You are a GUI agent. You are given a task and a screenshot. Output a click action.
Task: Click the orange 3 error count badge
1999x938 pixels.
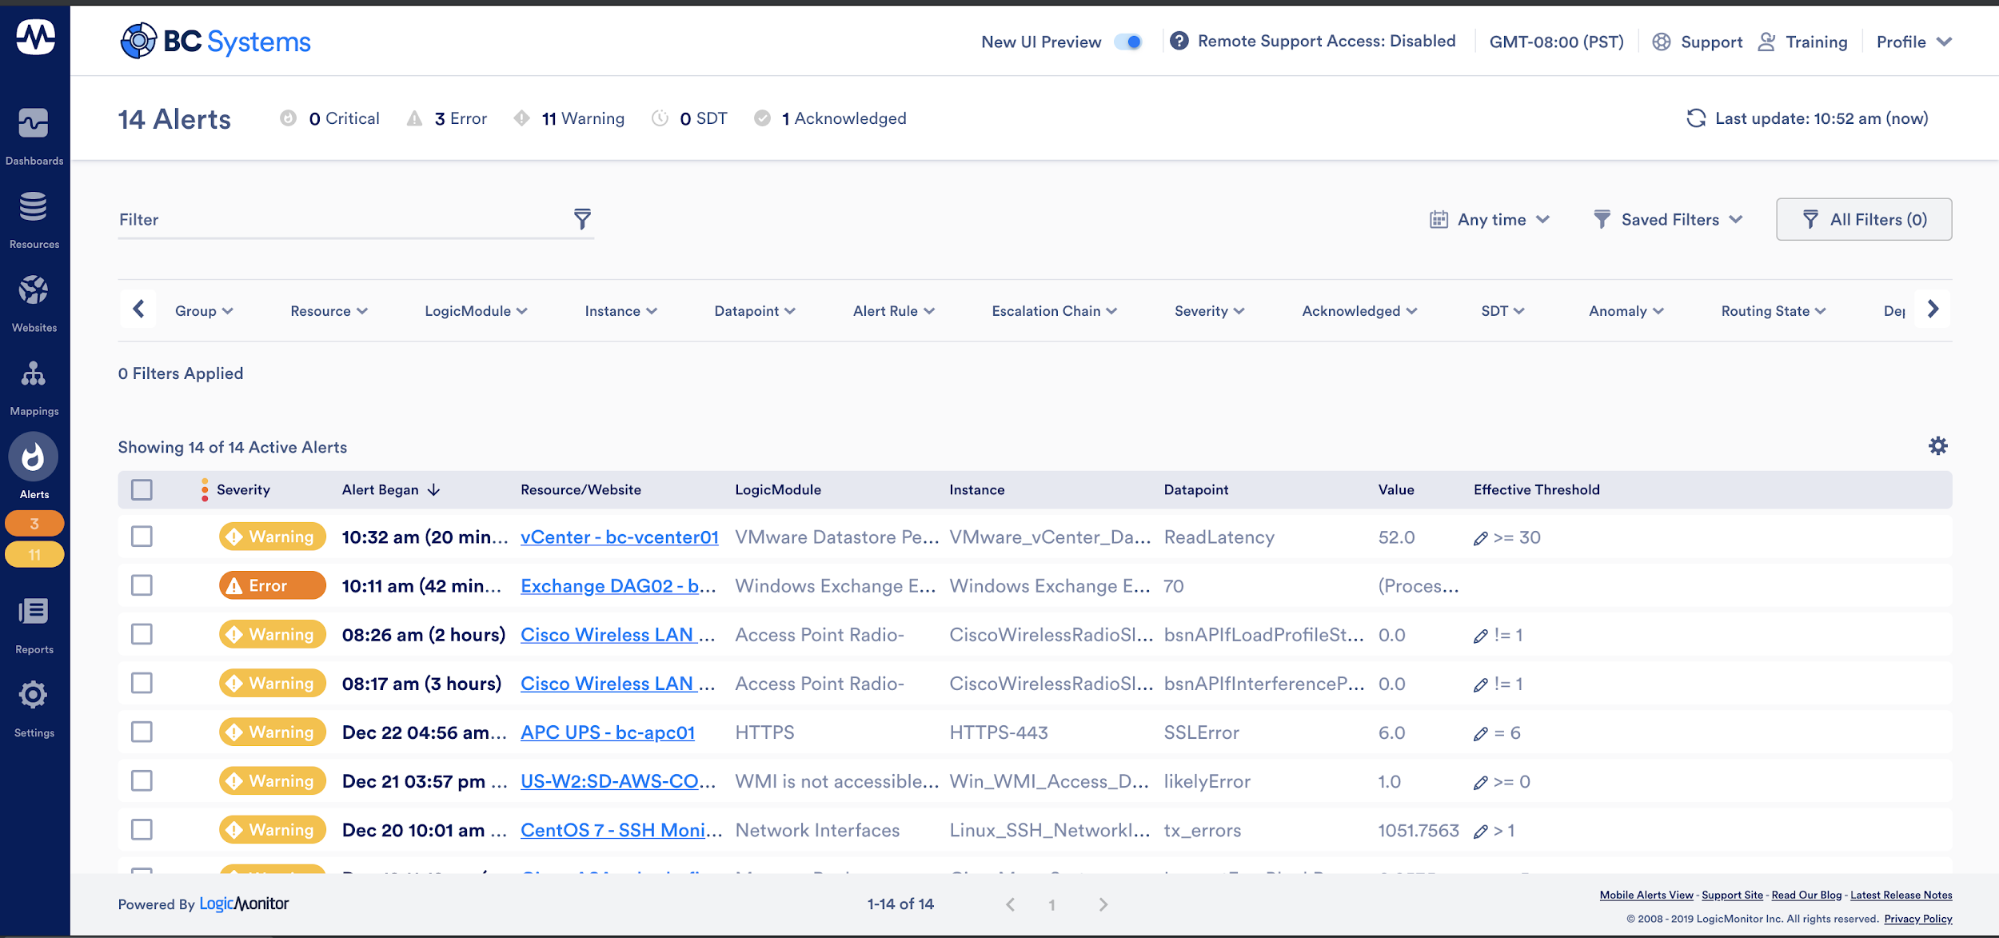pyautogui.click(x=35, y=523)
